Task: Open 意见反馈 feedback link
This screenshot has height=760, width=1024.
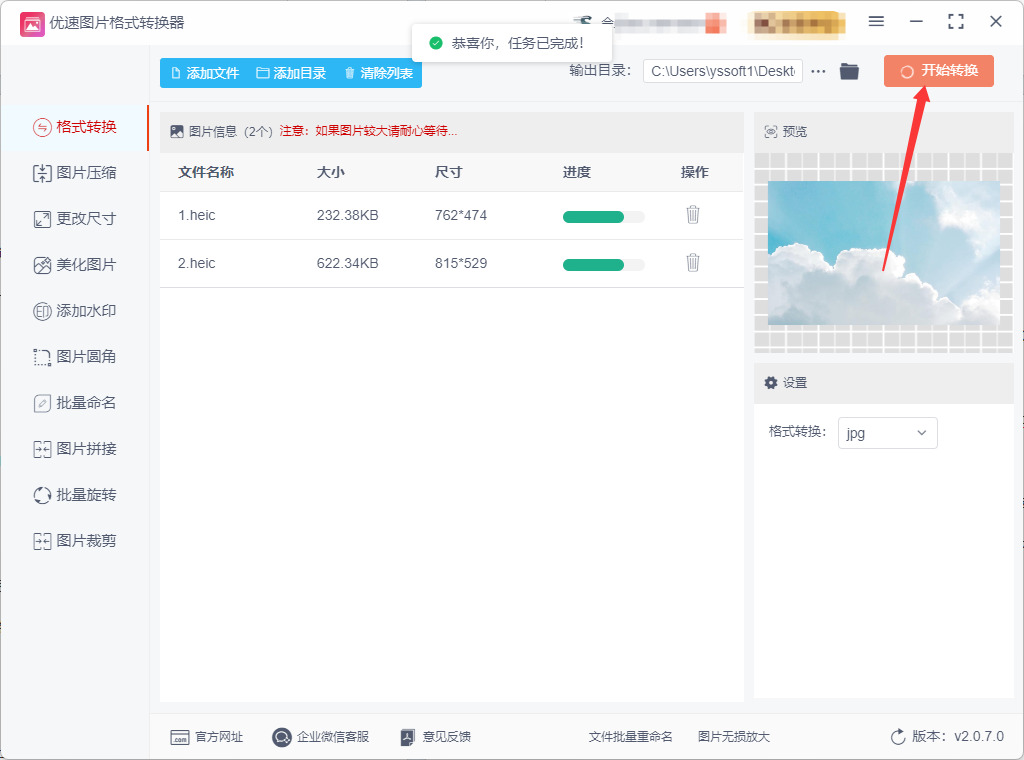Action: click(436, 737)
